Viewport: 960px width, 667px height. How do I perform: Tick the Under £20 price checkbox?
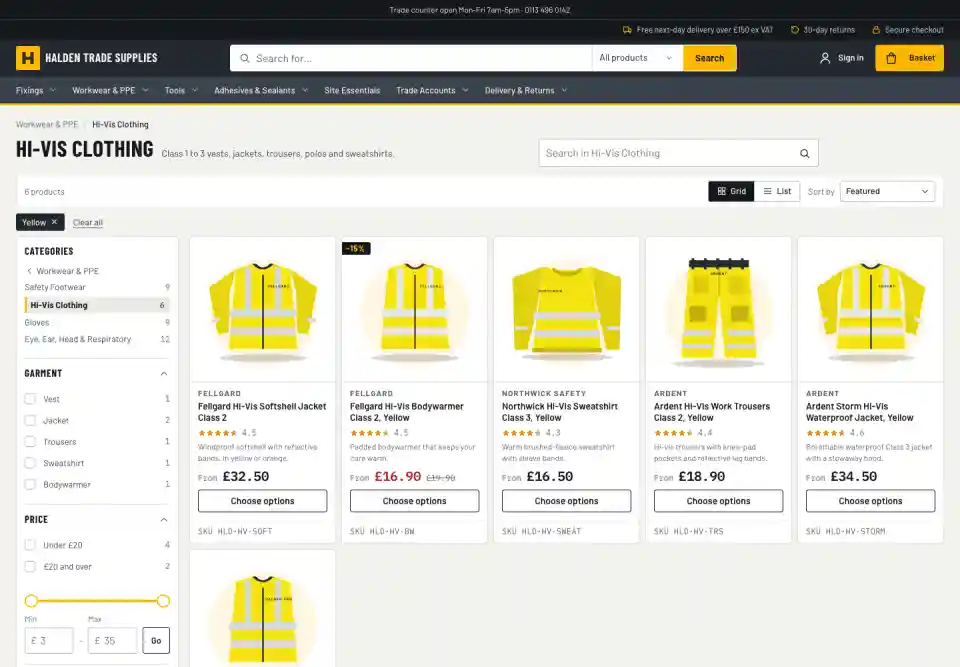(30, 545)
